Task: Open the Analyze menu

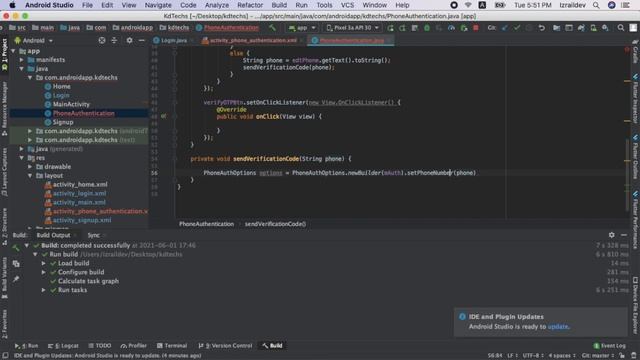Action: [x=217, y=5]
